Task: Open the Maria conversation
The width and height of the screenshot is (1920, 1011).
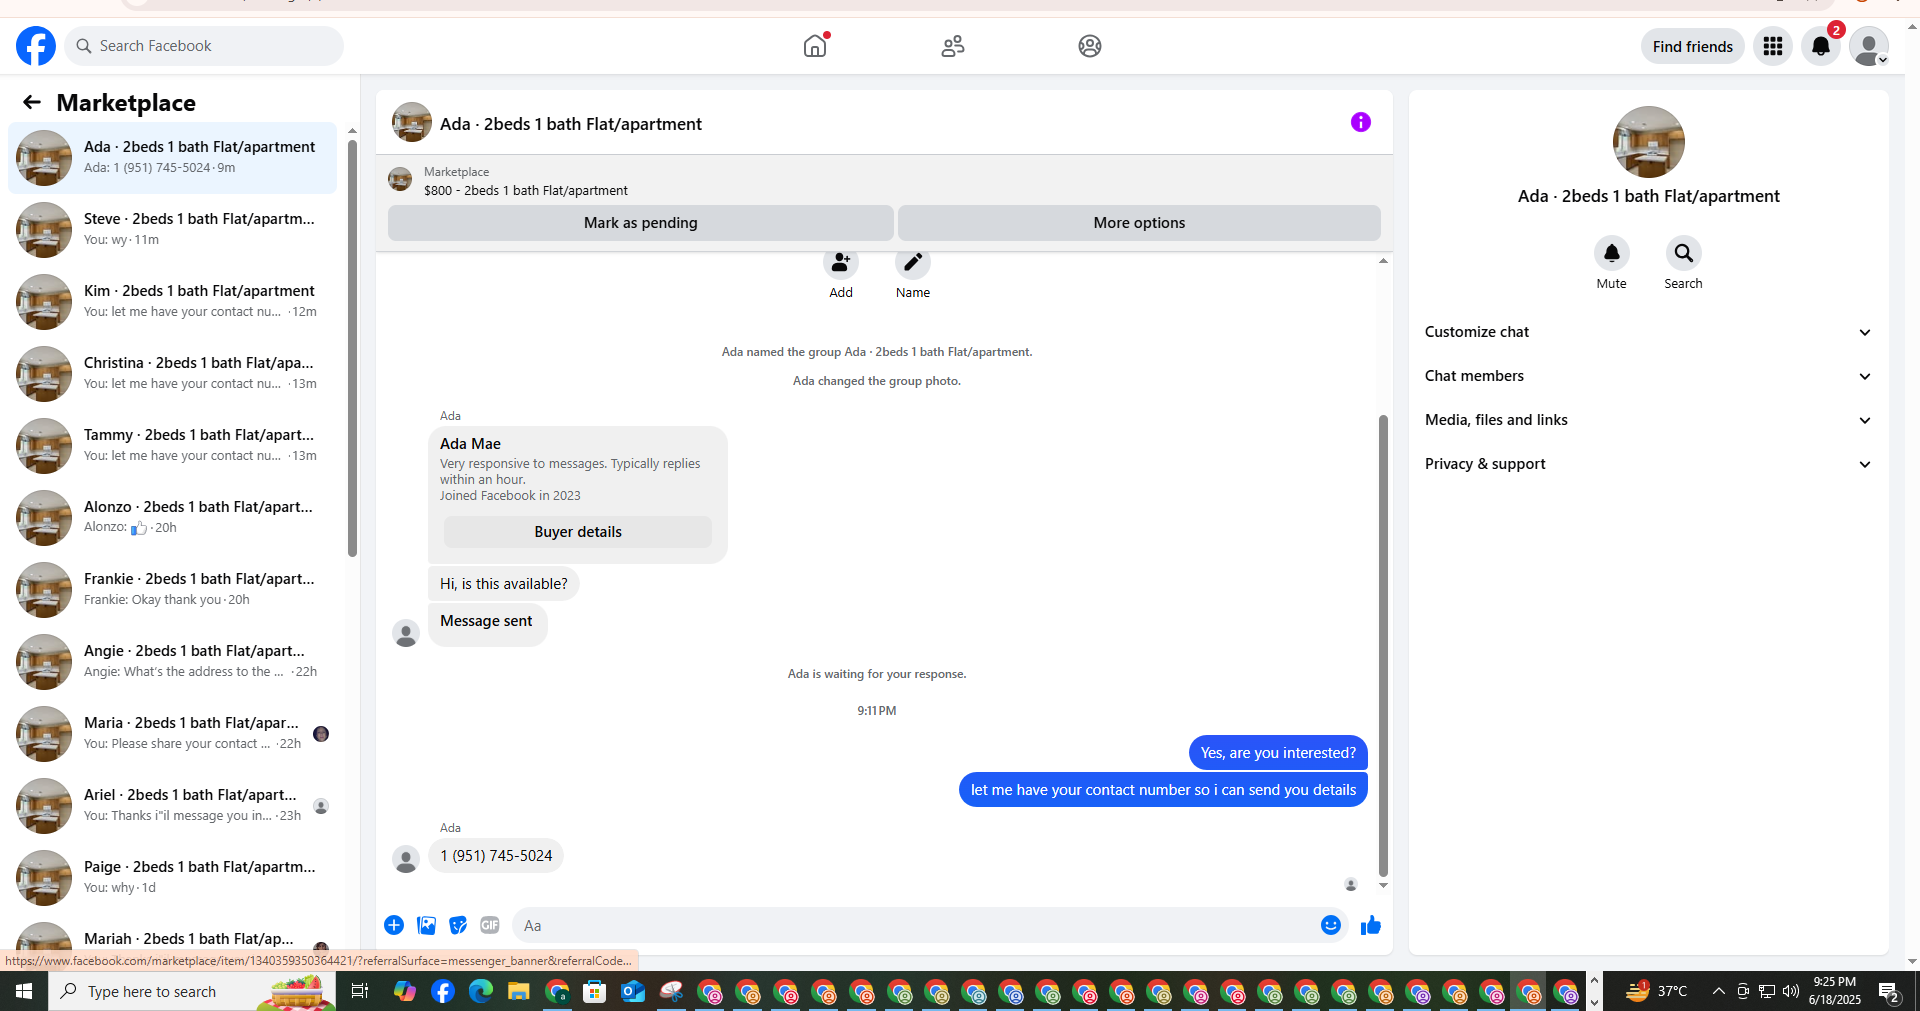Action: click(x=173, y=734)
